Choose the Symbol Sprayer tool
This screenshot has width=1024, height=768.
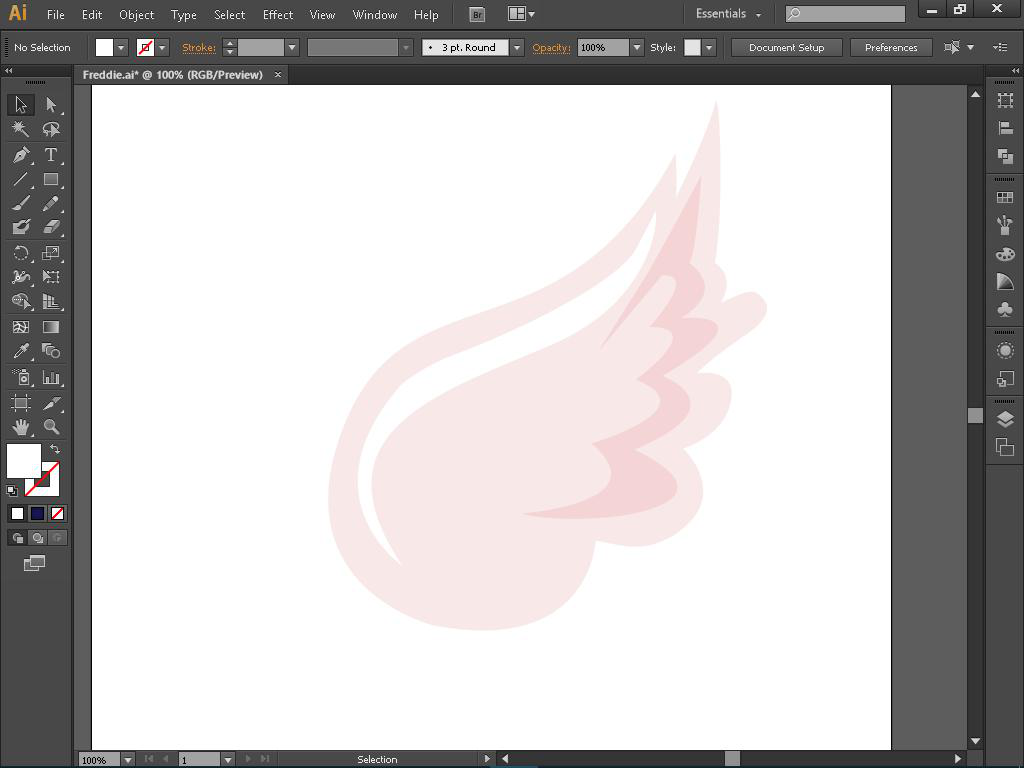(x=21, y=377)
